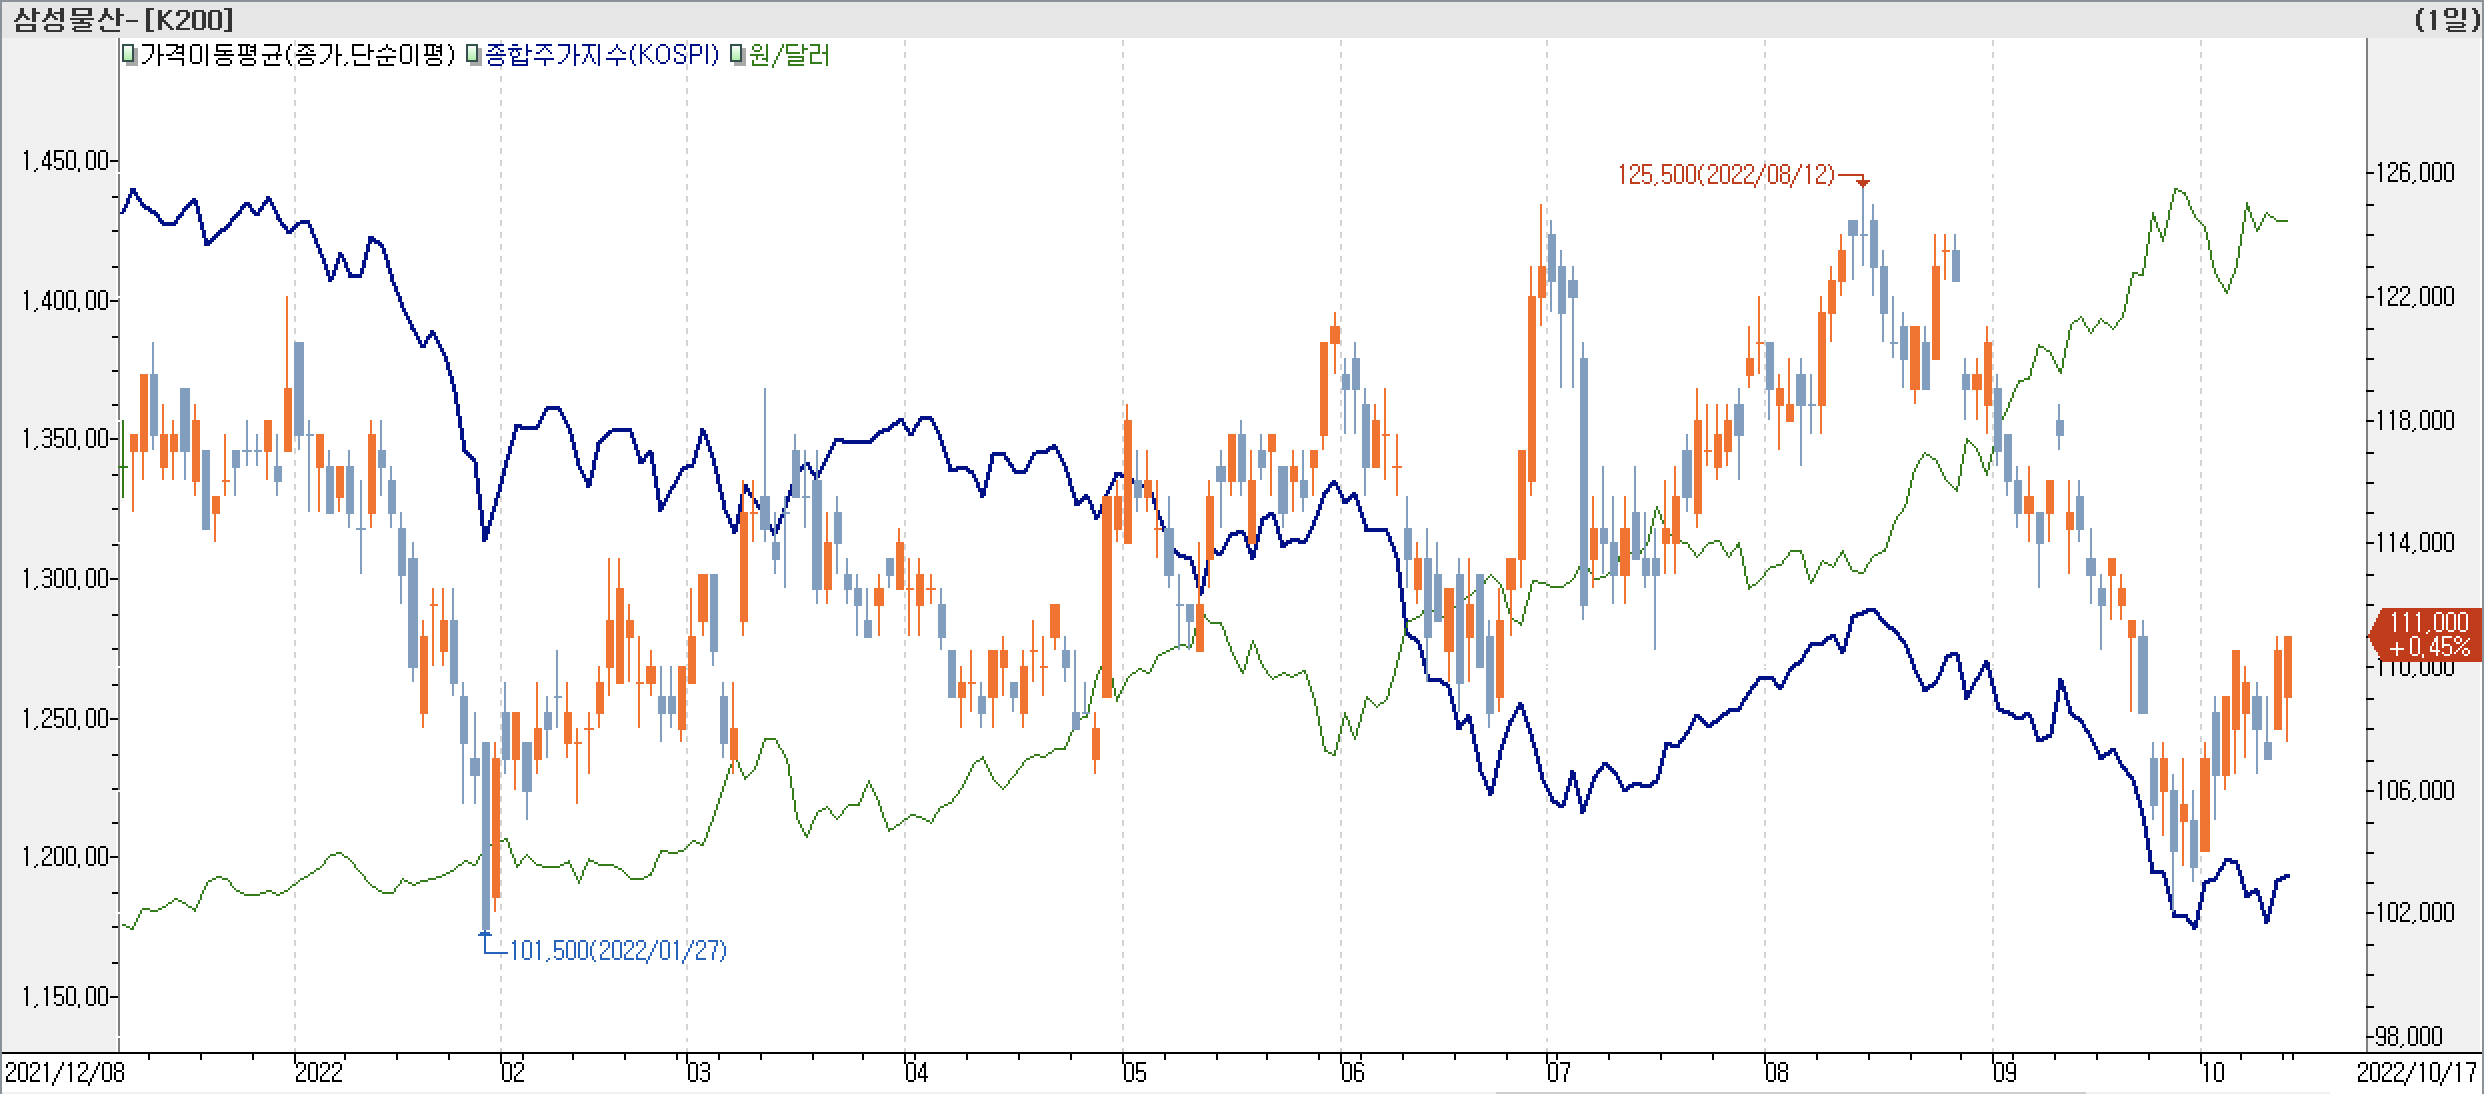Screen dimensions: 2484x1094
Task: Select the 원/달러 legend label
Action: pyautogui.click(x=789, y=55)
